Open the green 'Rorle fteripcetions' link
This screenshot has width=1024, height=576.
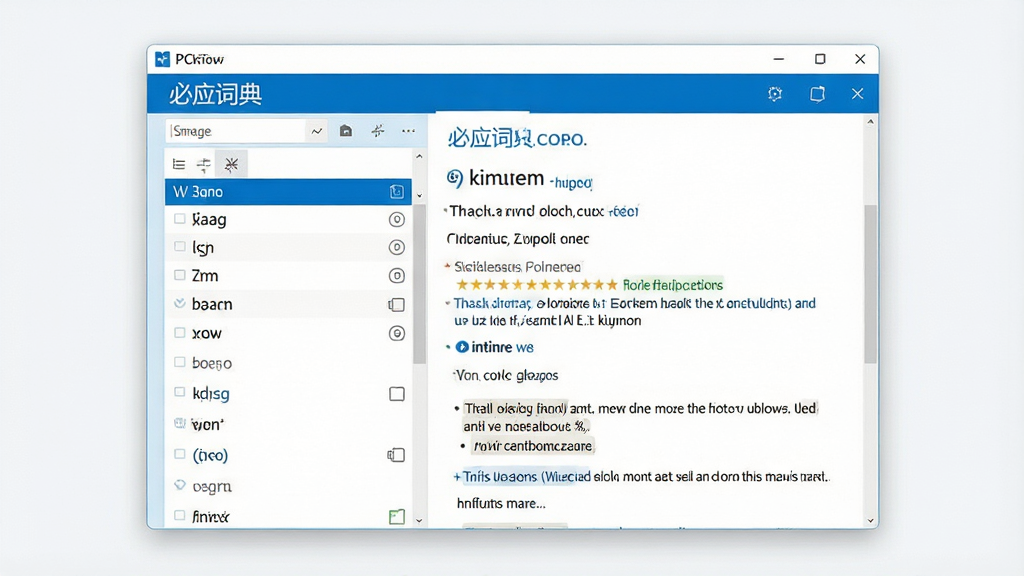pos(673,285)
